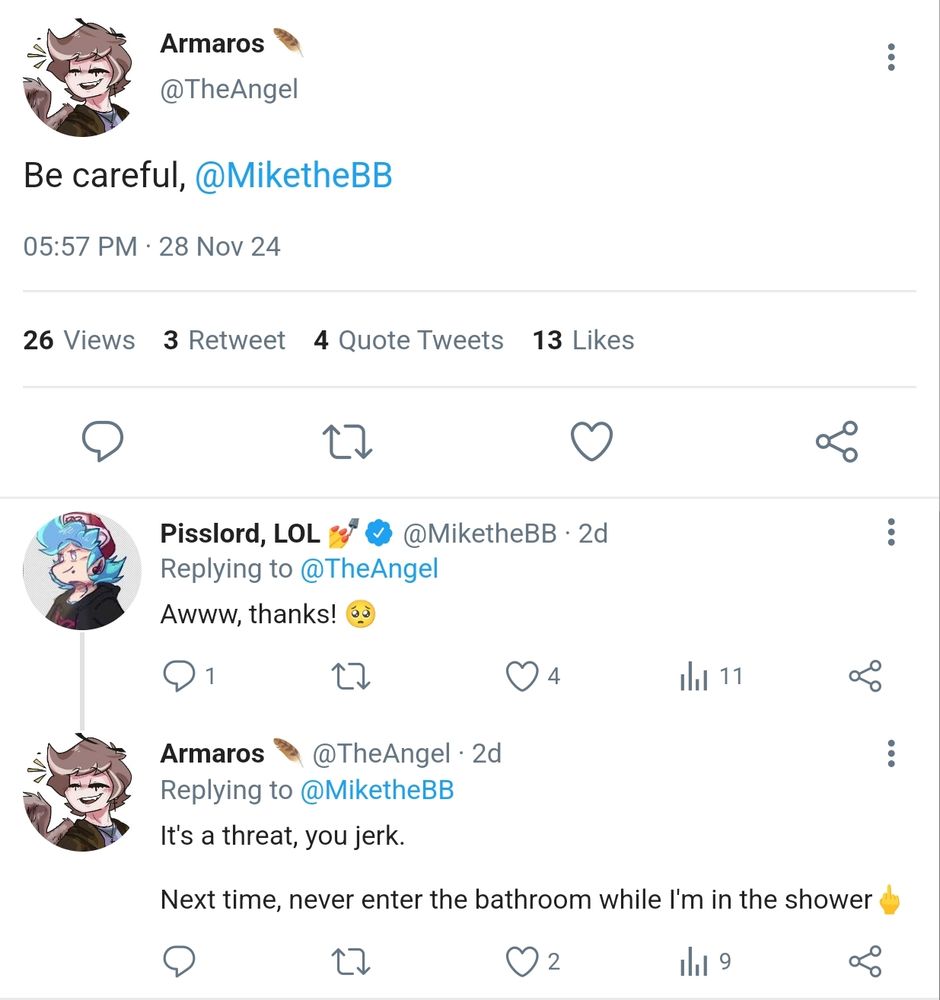Open more options on the main tweet
940x1000 pixels.
891,57
